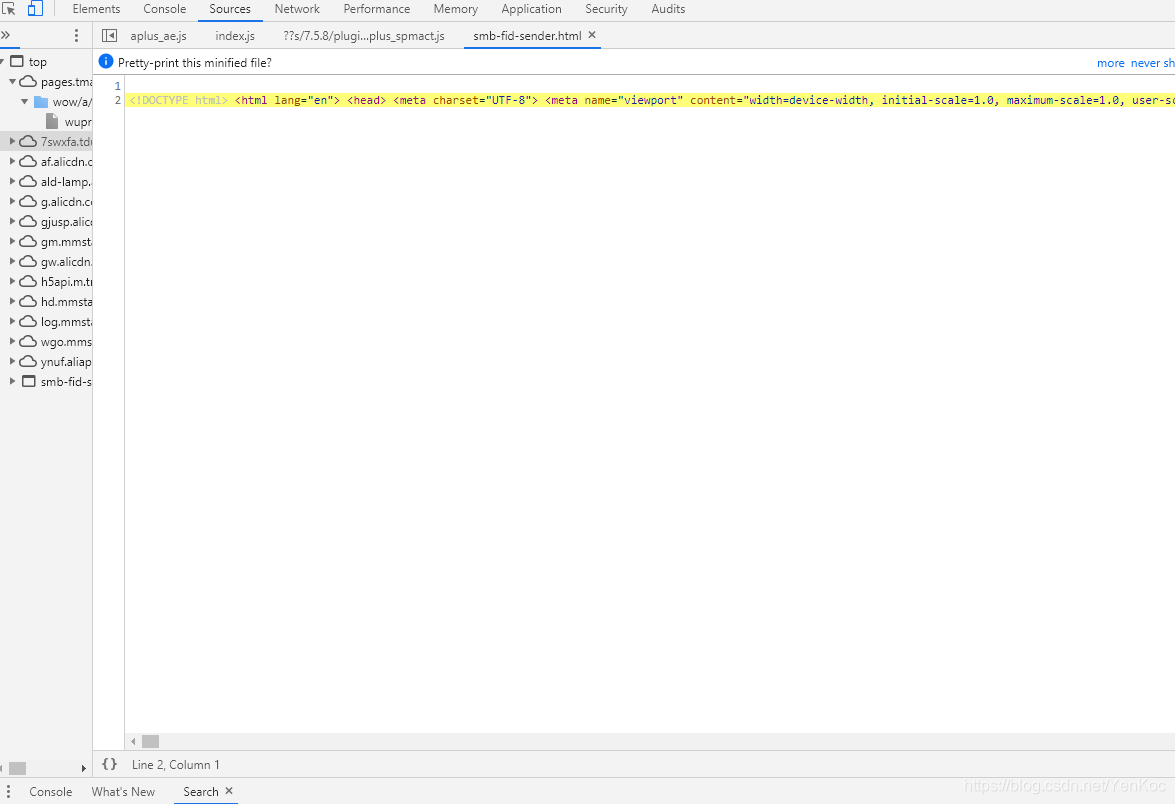
Task: Expand the af.alicdn domain node
Action: (x=12, y=161)
